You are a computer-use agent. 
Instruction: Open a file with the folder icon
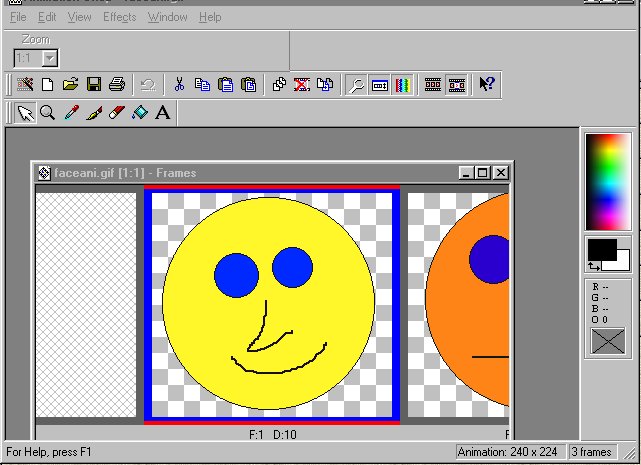click(71, 85)
